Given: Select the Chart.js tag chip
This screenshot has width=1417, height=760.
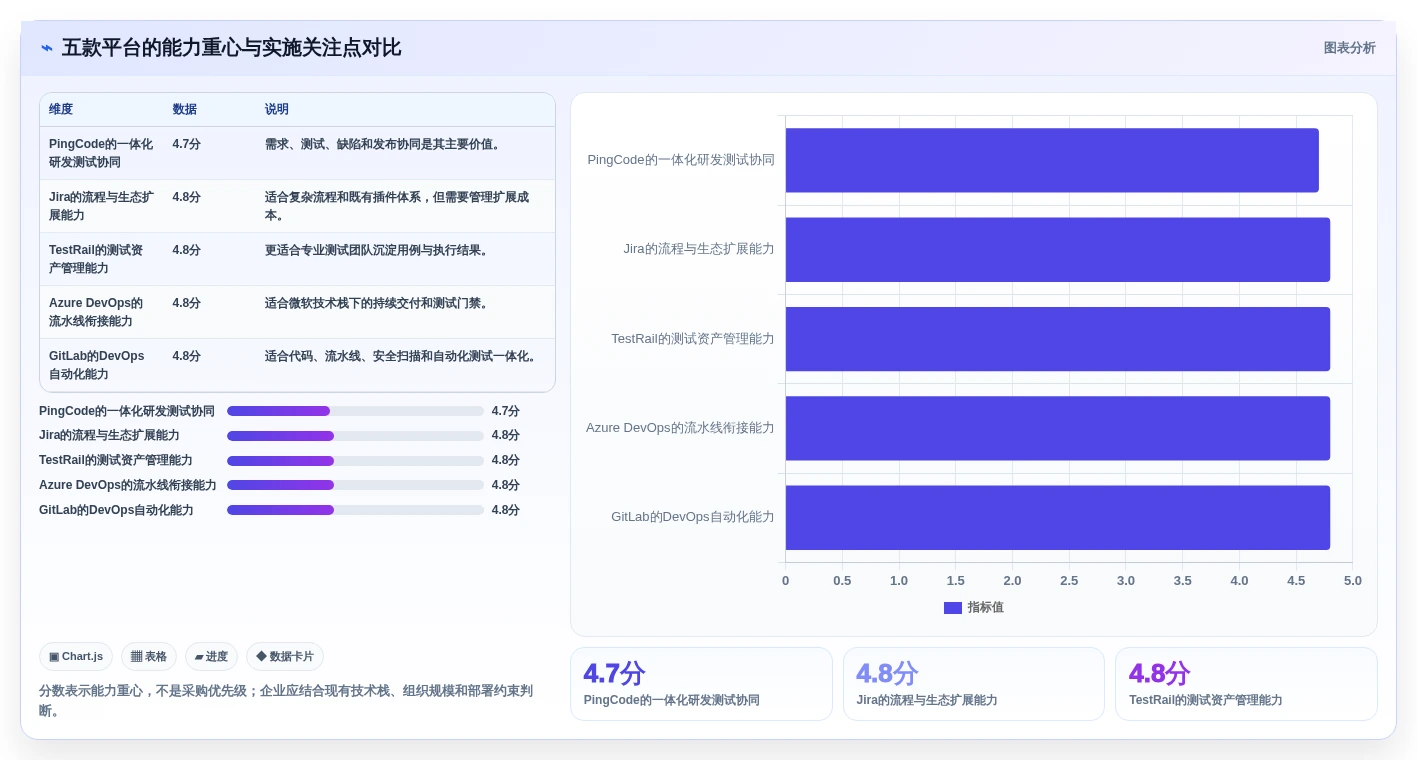Looking at the screenshot, I should coord(76,657).
